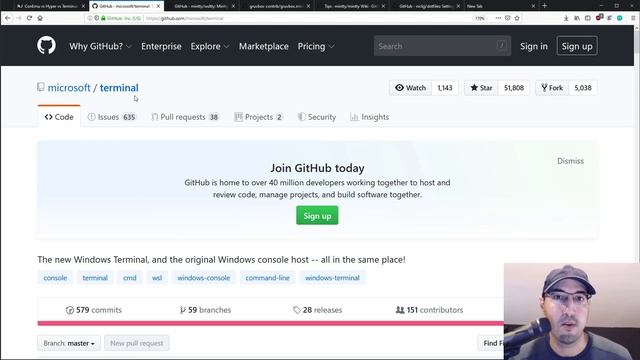Open the Projects tab
The image size is (640, 360).
click(x=259, y=117)
